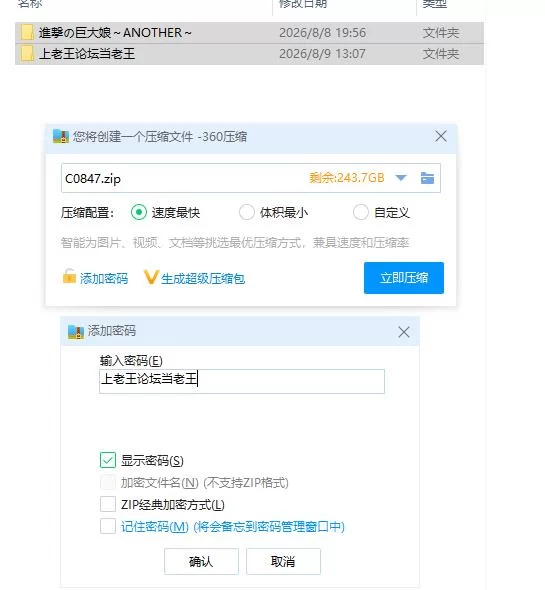Screen dimensions: 545x590
Task: Uncheck the 显示密码 checkbox
Action: coord(108,460)
